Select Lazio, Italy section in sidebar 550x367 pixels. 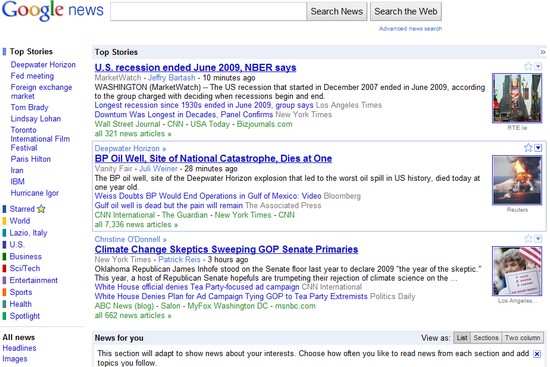[28, 233]
